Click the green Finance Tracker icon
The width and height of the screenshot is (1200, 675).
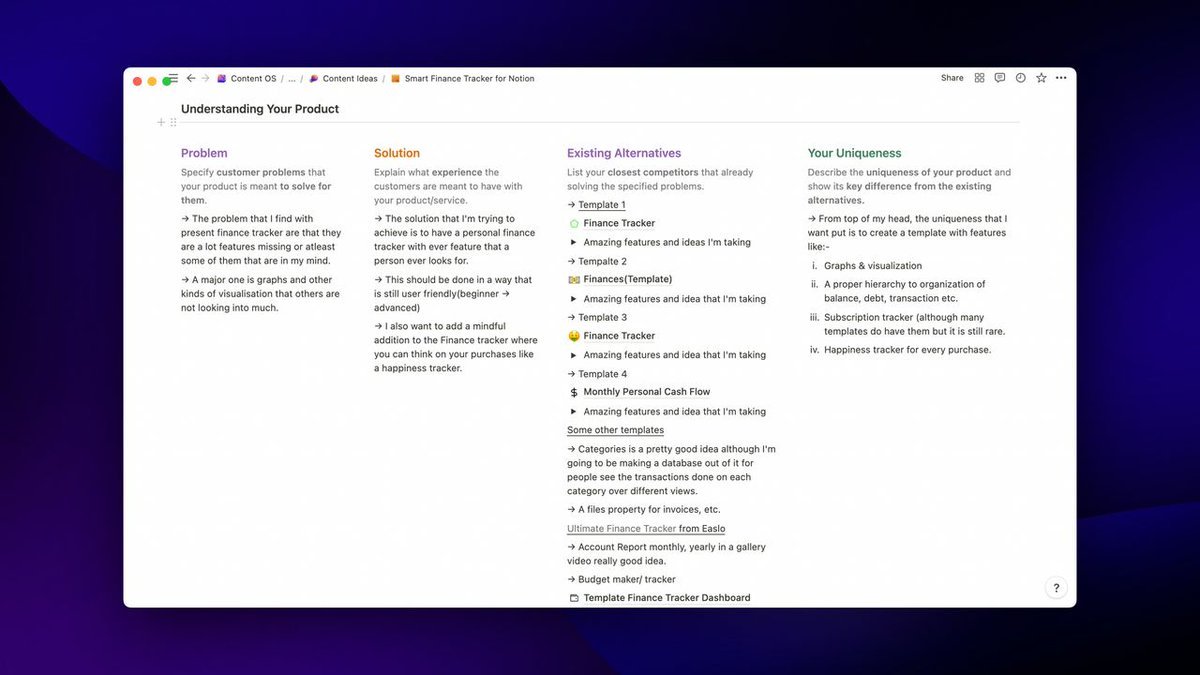(574, 223)
